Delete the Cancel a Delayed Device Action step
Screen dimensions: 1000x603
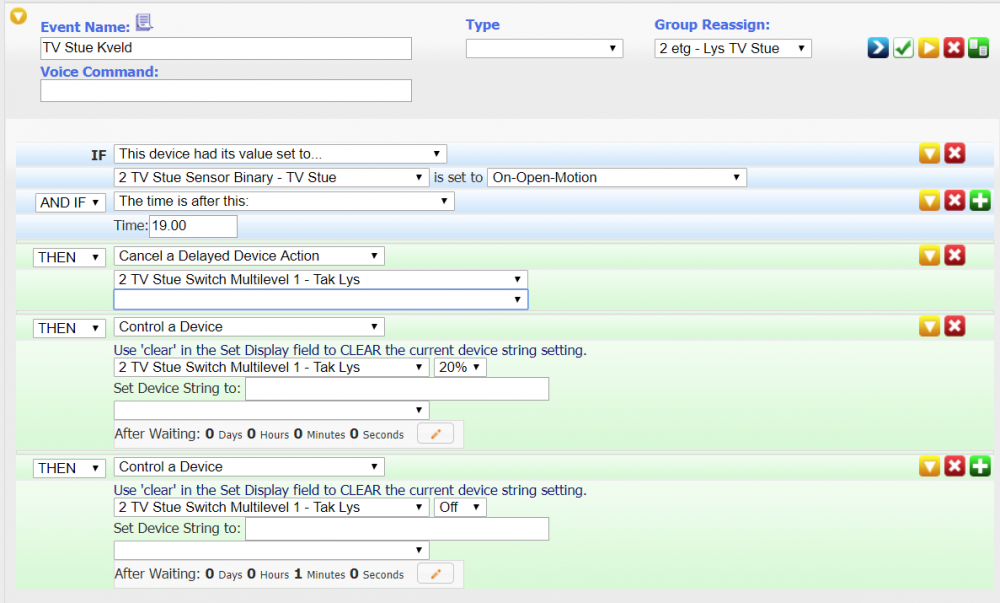(x=955, y=256)
